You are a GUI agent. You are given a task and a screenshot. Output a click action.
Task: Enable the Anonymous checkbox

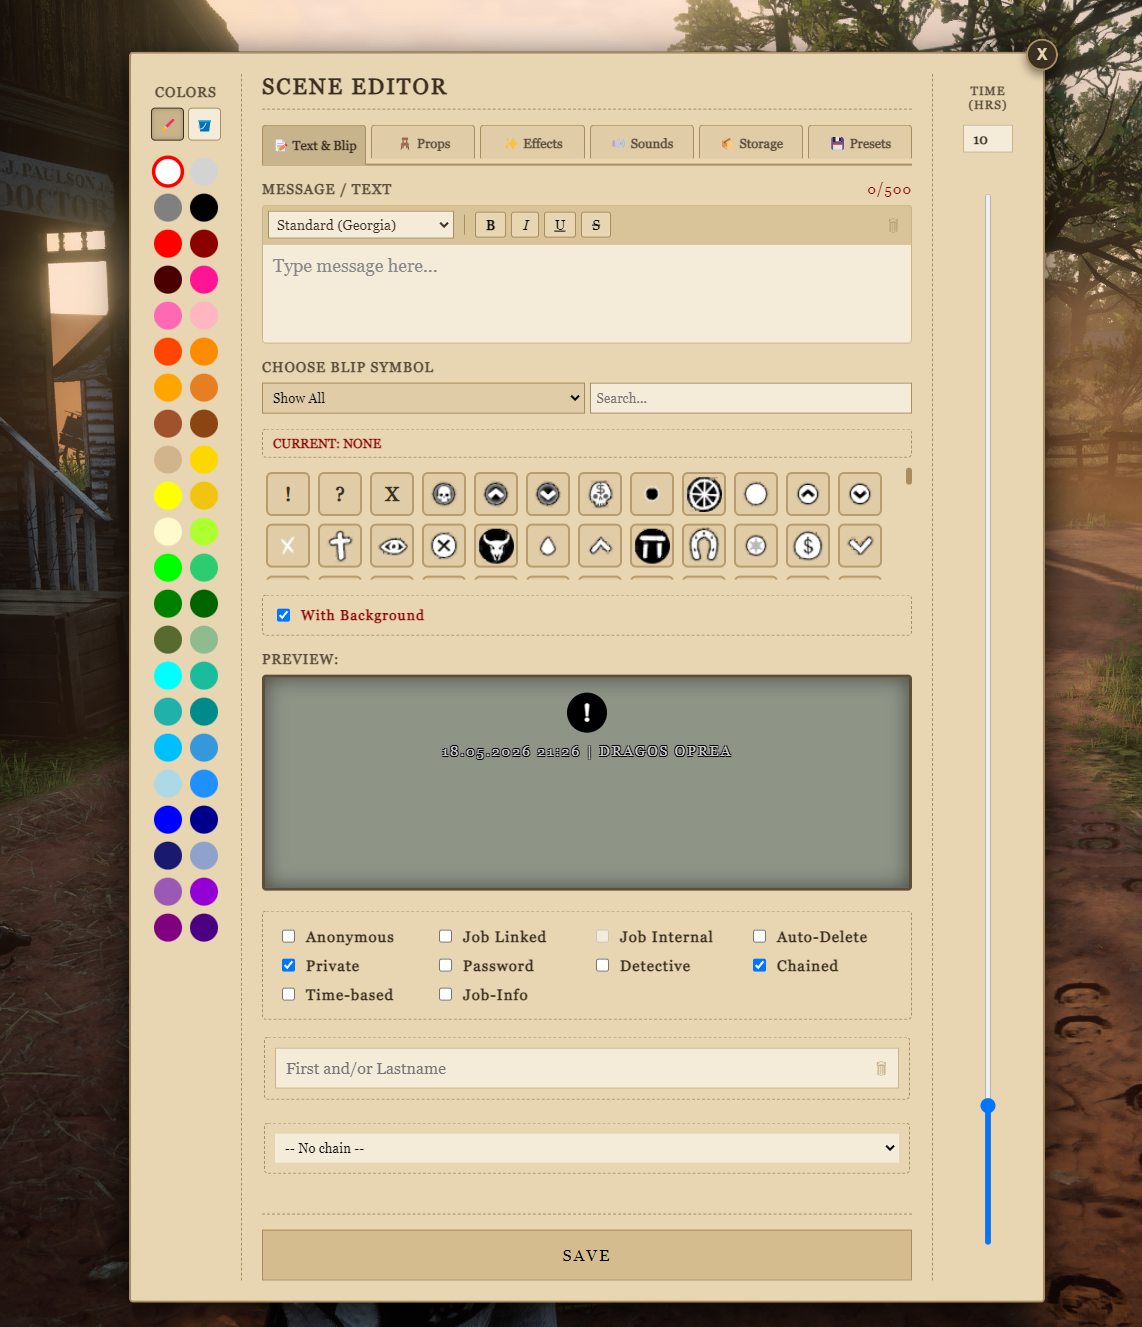click(289, 937)
